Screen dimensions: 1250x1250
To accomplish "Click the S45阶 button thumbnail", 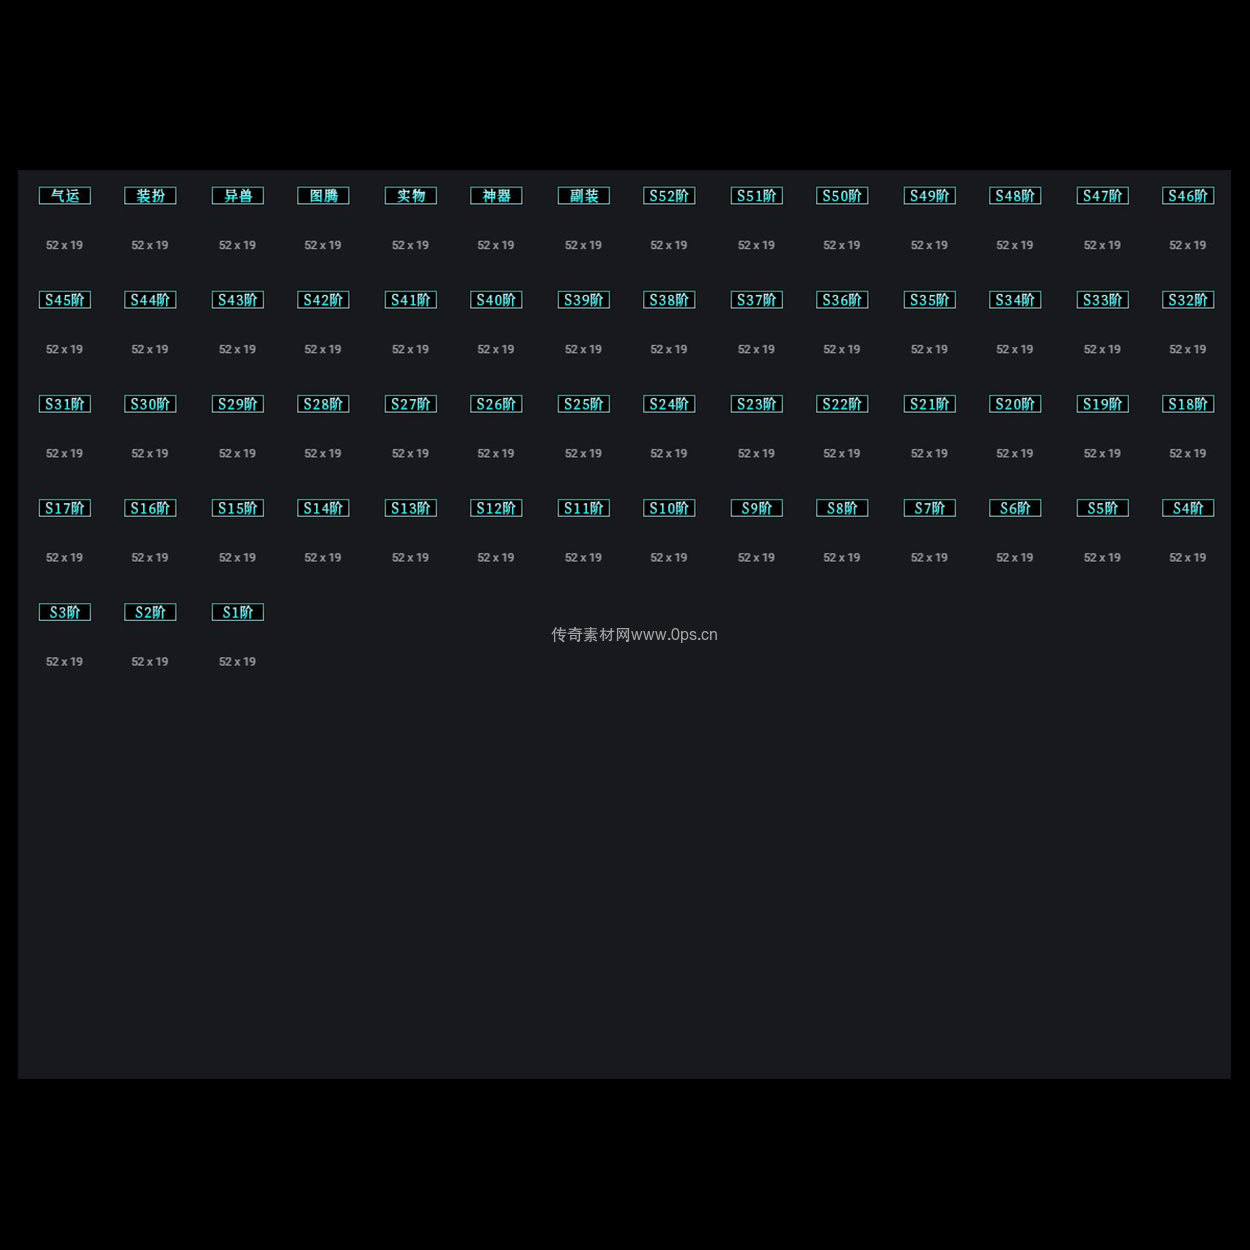I will click(65, 300).
